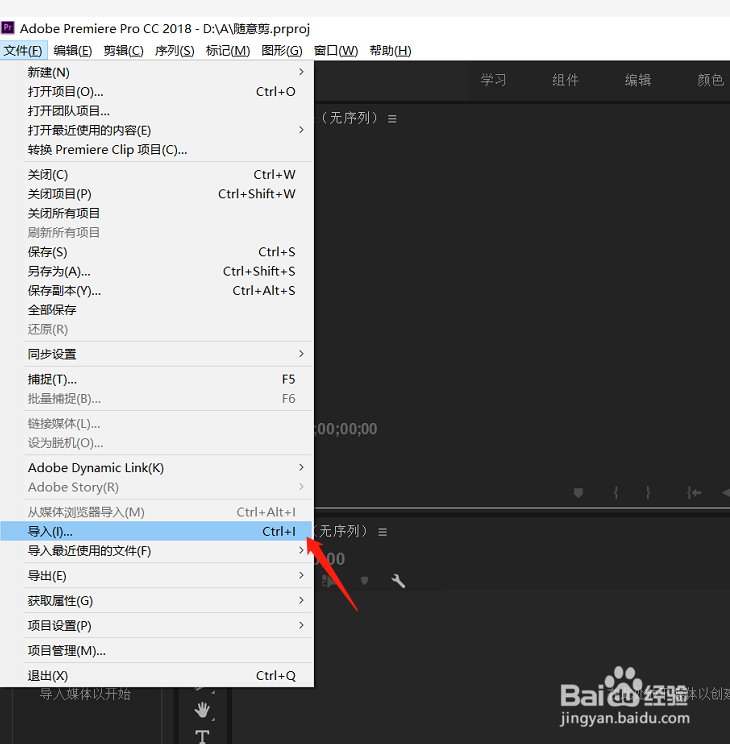This screenshot has height=744, width=730.
Task: Open the 标记(M) menu
Action: pos(228,50)
